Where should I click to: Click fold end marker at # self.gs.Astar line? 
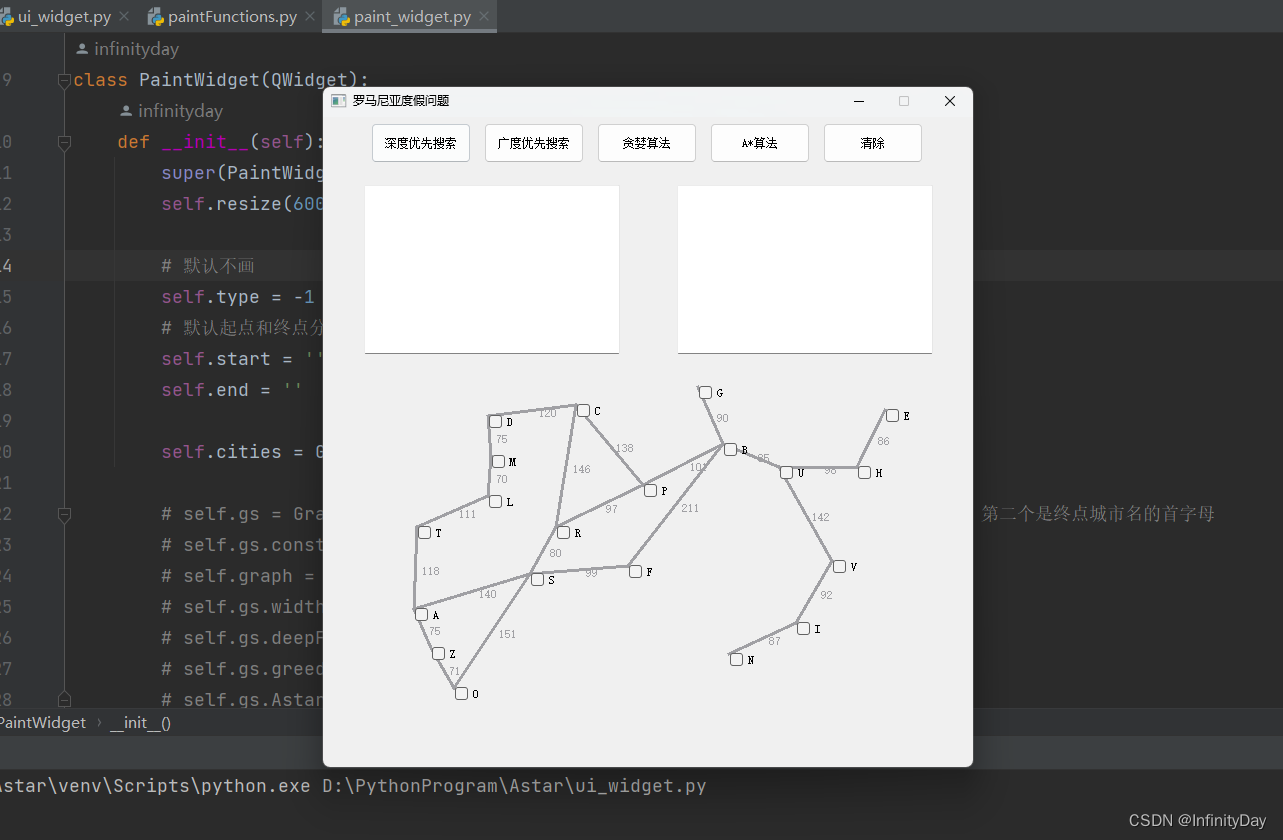64,700
